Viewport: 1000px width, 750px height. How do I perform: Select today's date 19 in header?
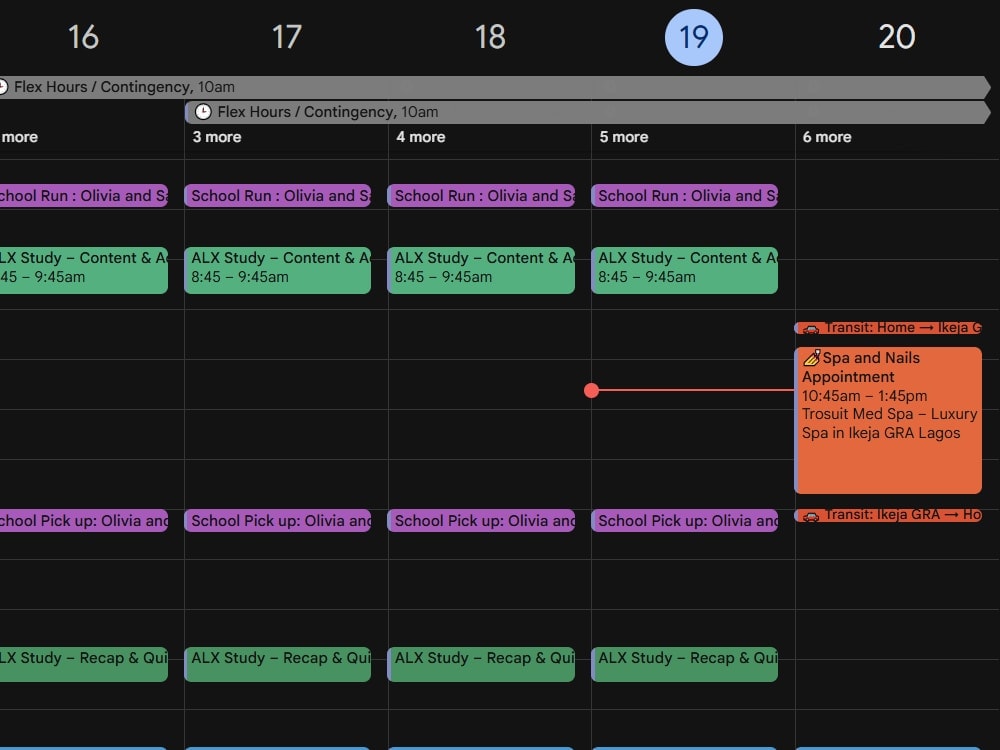(x=694, y=37)
